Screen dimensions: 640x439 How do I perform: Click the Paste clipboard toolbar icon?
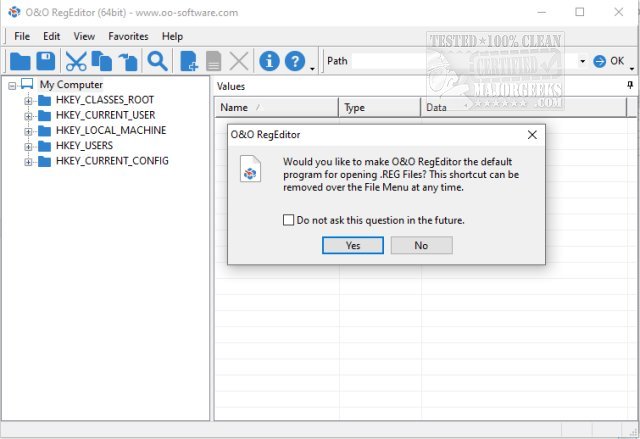coord(128,62)
